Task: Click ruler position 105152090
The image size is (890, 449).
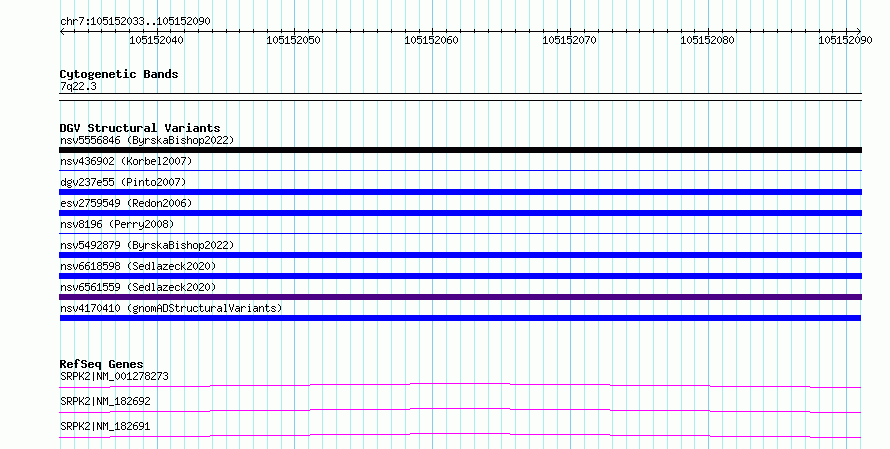Action: pyautogui.click(x=845, y=40)
